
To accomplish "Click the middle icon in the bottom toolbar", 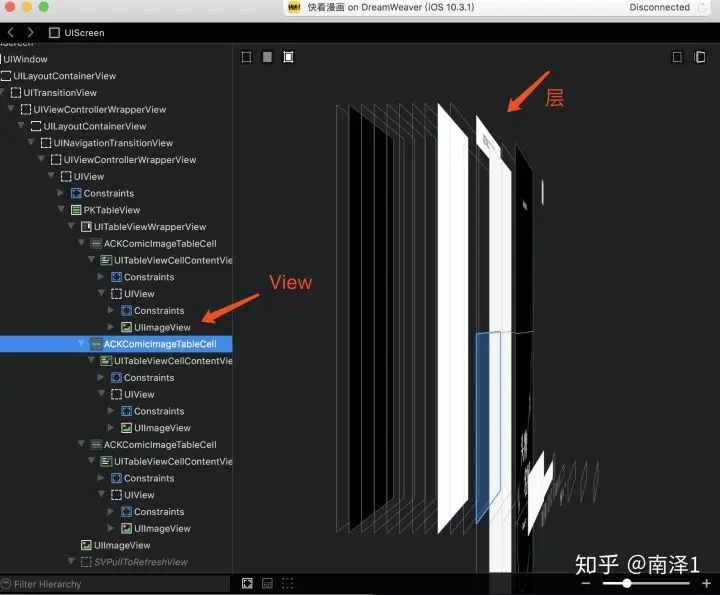I will point(267,584).
